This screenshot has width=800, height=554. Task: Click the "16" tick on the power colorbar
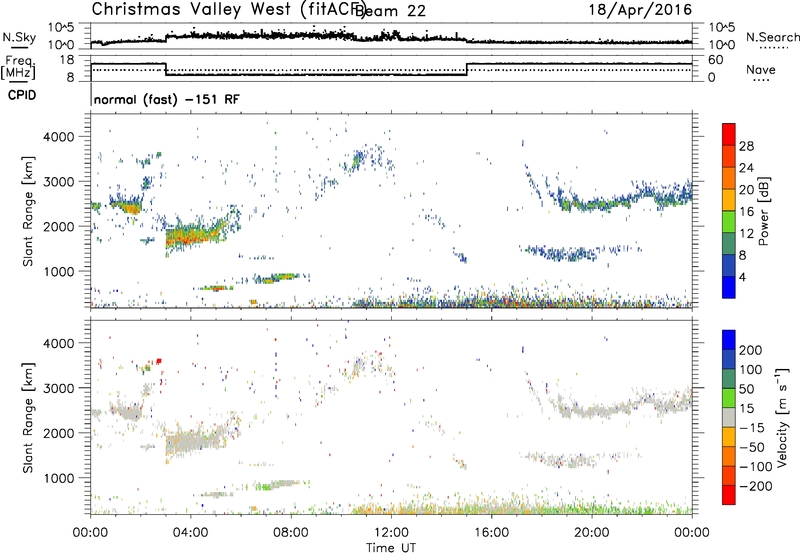coord(746,212)
